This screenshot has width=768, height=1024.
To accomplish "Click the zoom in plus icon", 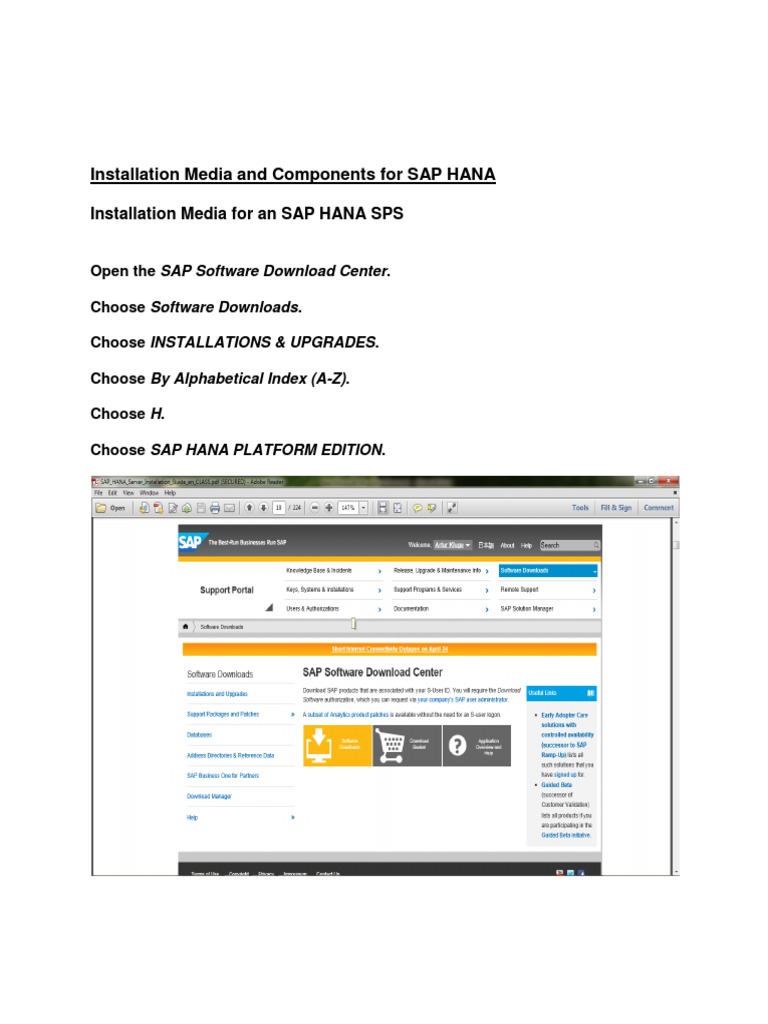I will coord(329,507).
